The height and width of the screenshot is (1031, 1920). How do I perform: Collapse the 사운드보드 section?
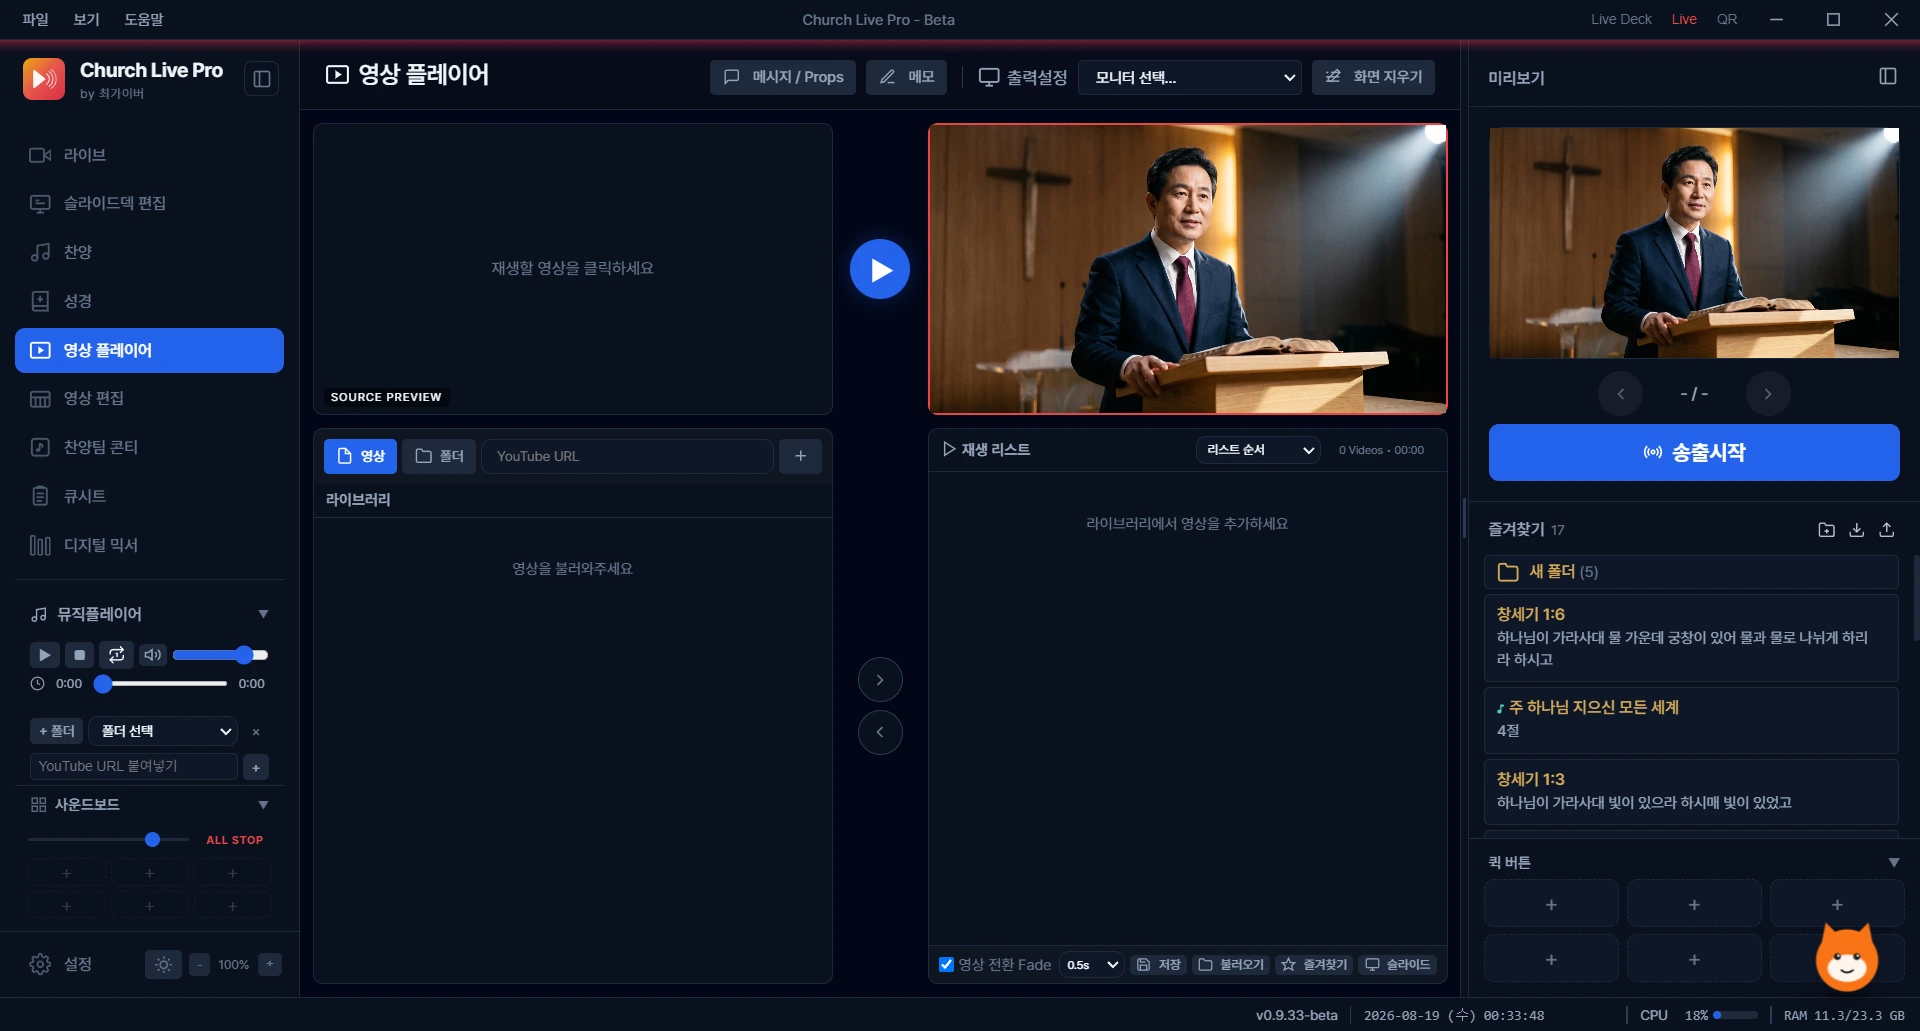(263, 805)
